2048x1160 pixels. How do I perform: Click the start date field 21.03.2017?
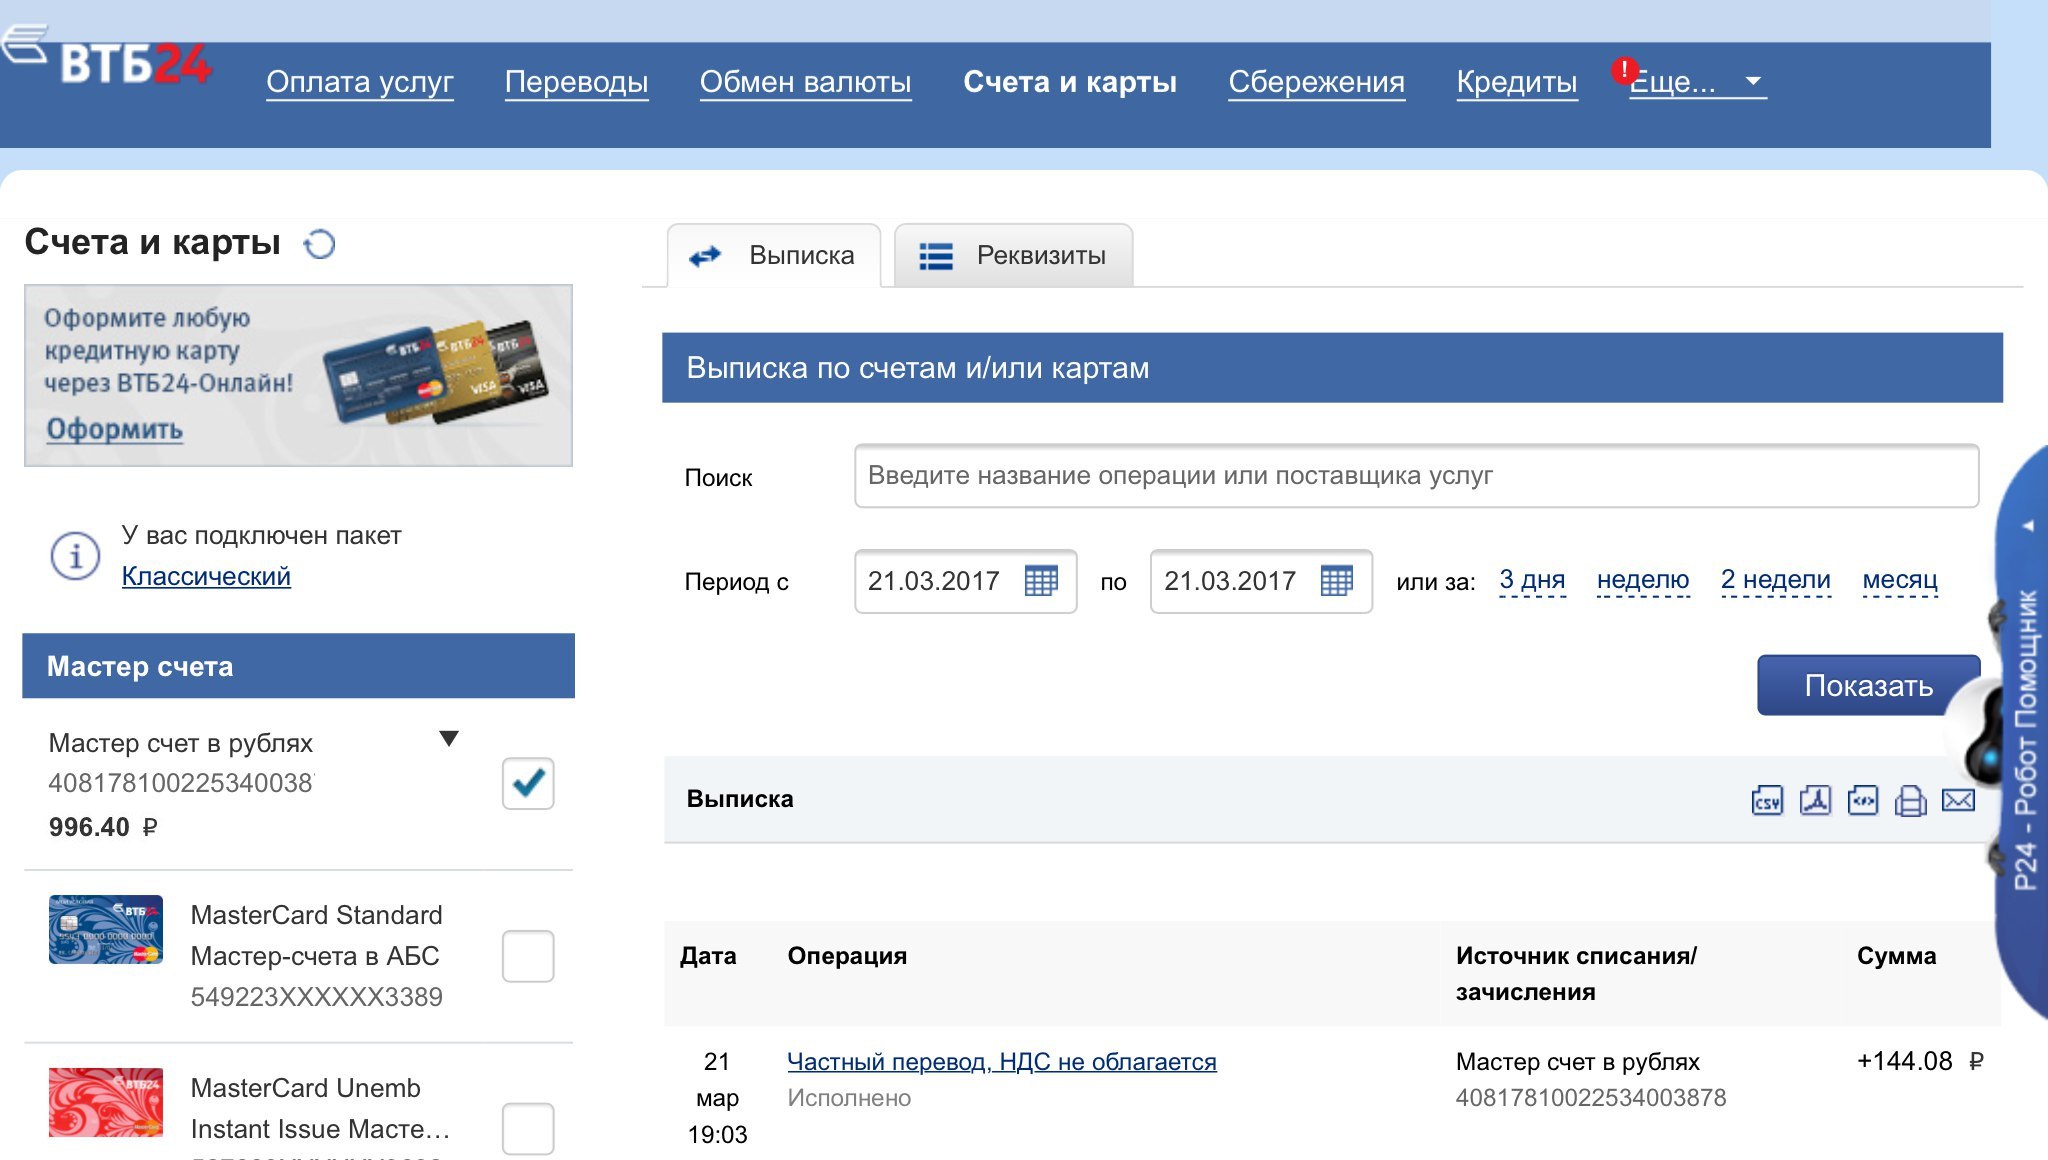click(965, 581)
